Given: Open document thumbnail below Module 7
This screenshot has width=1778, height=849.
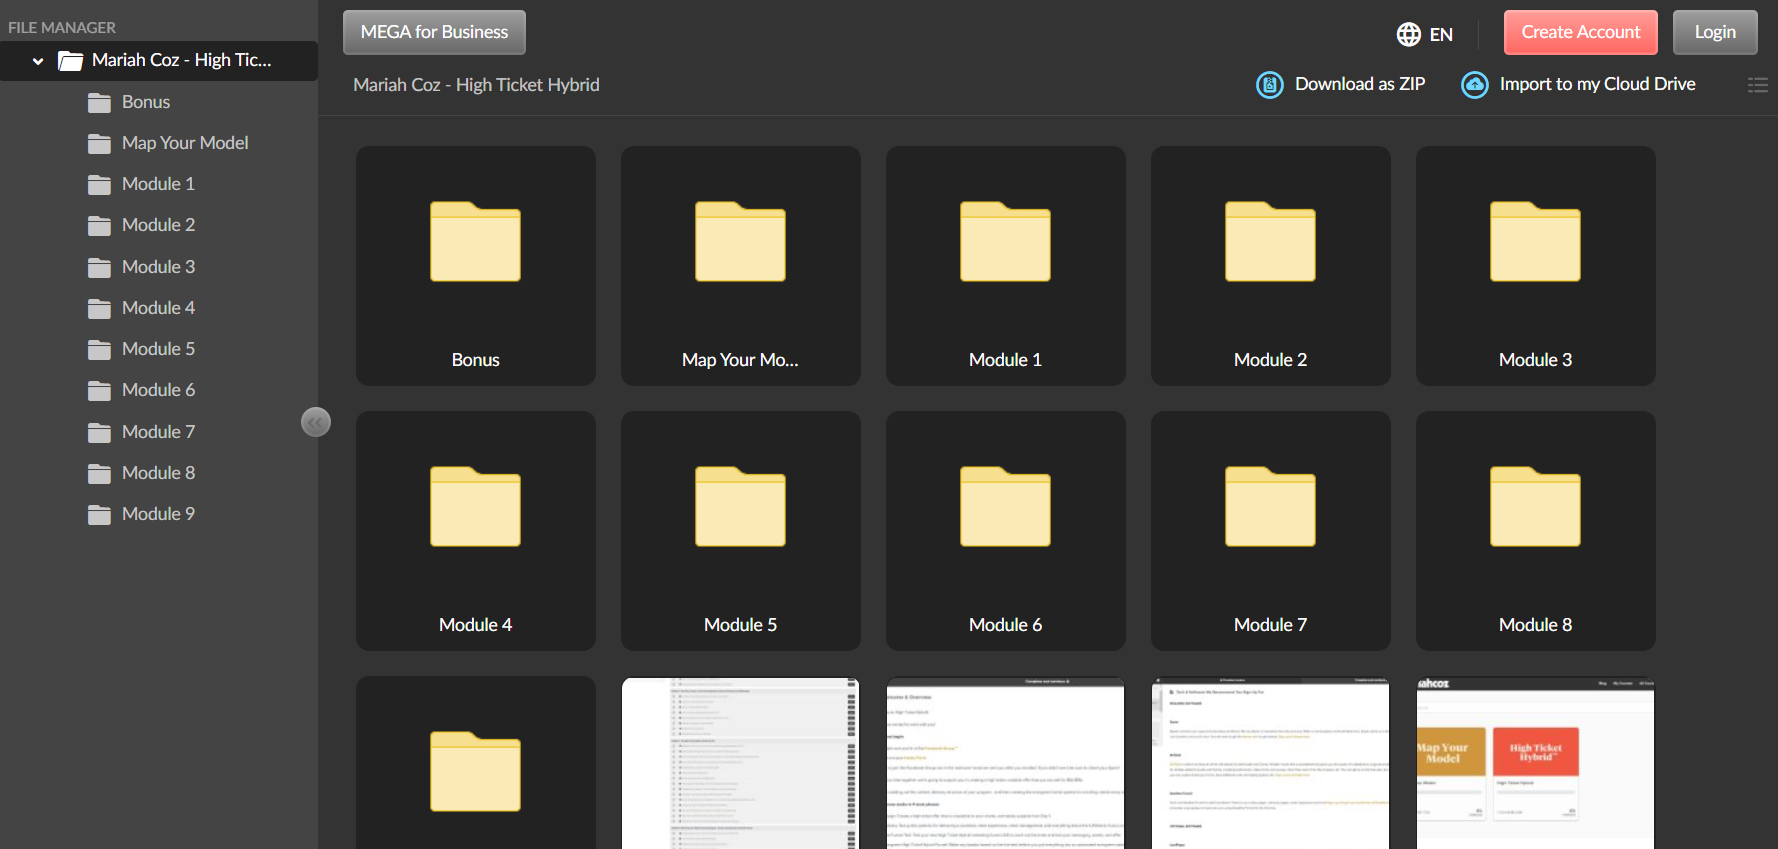Looking at the screenshot, I should (1271, 763).
